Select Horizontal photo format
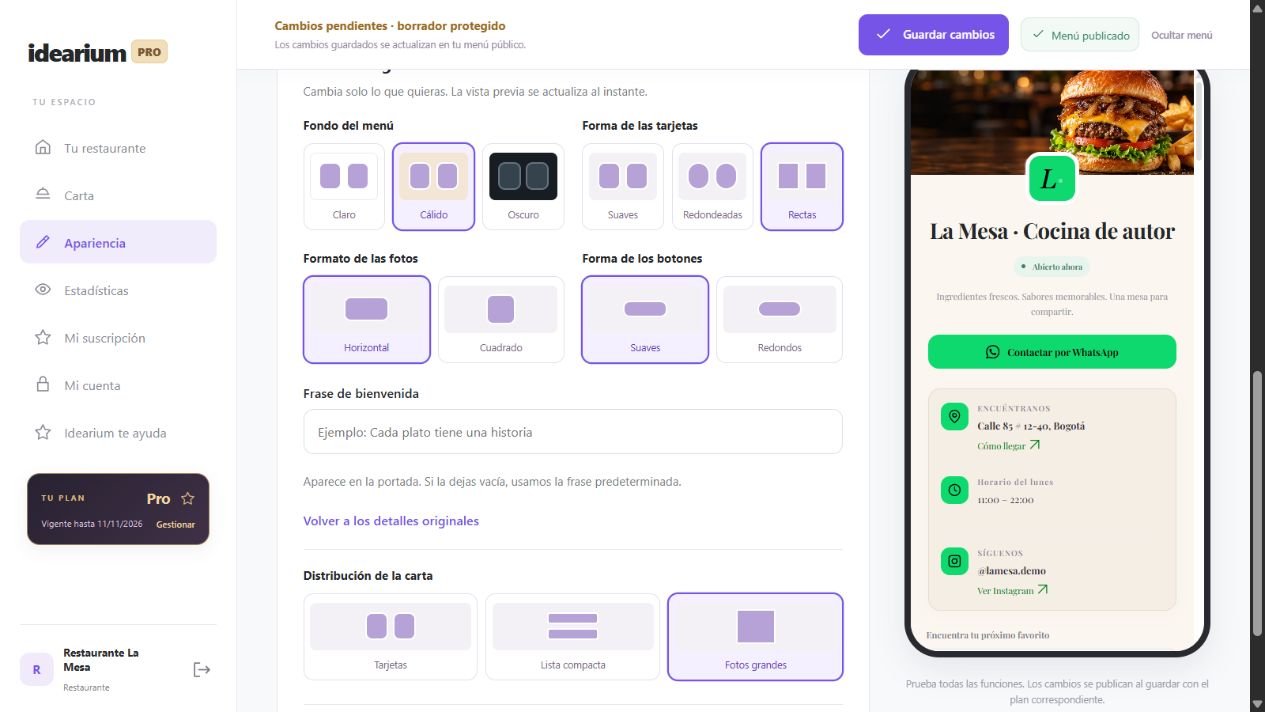Screen dimensions: 1265x712 pyautogui.click(x=367, y=319)
